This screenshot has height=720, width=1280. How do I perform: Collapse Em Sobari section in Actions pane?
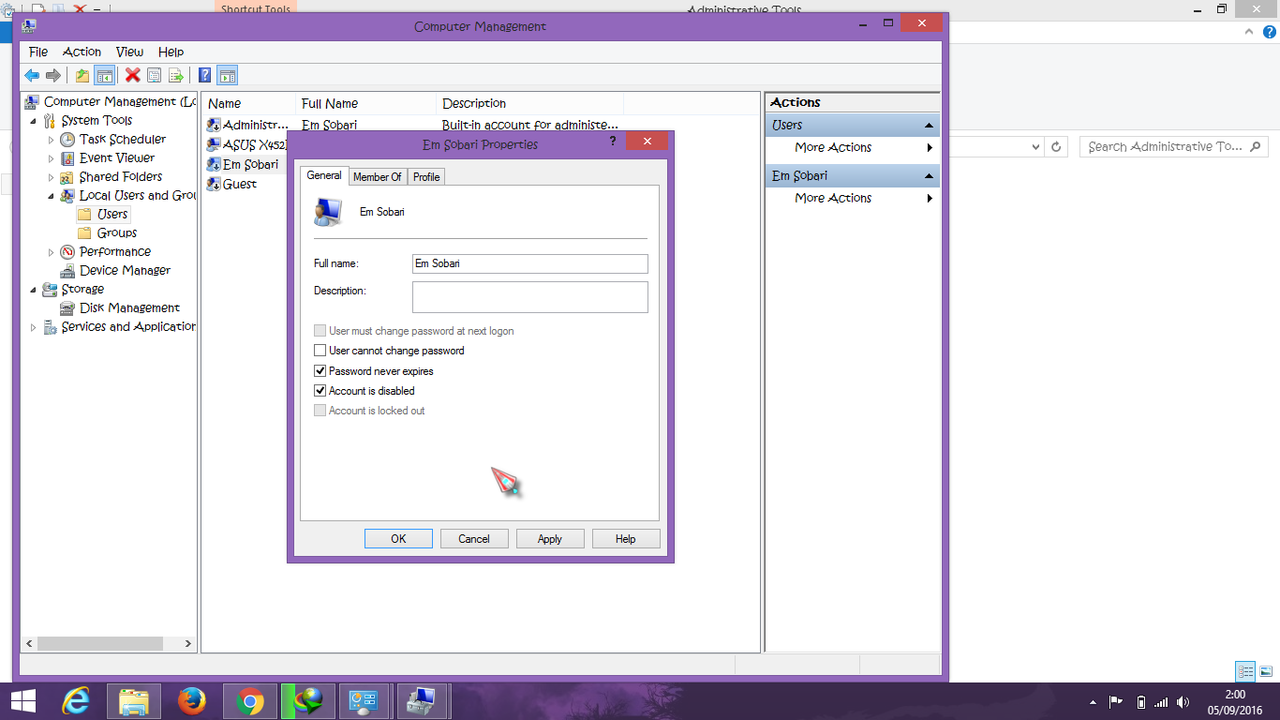[x=929, y=177]
